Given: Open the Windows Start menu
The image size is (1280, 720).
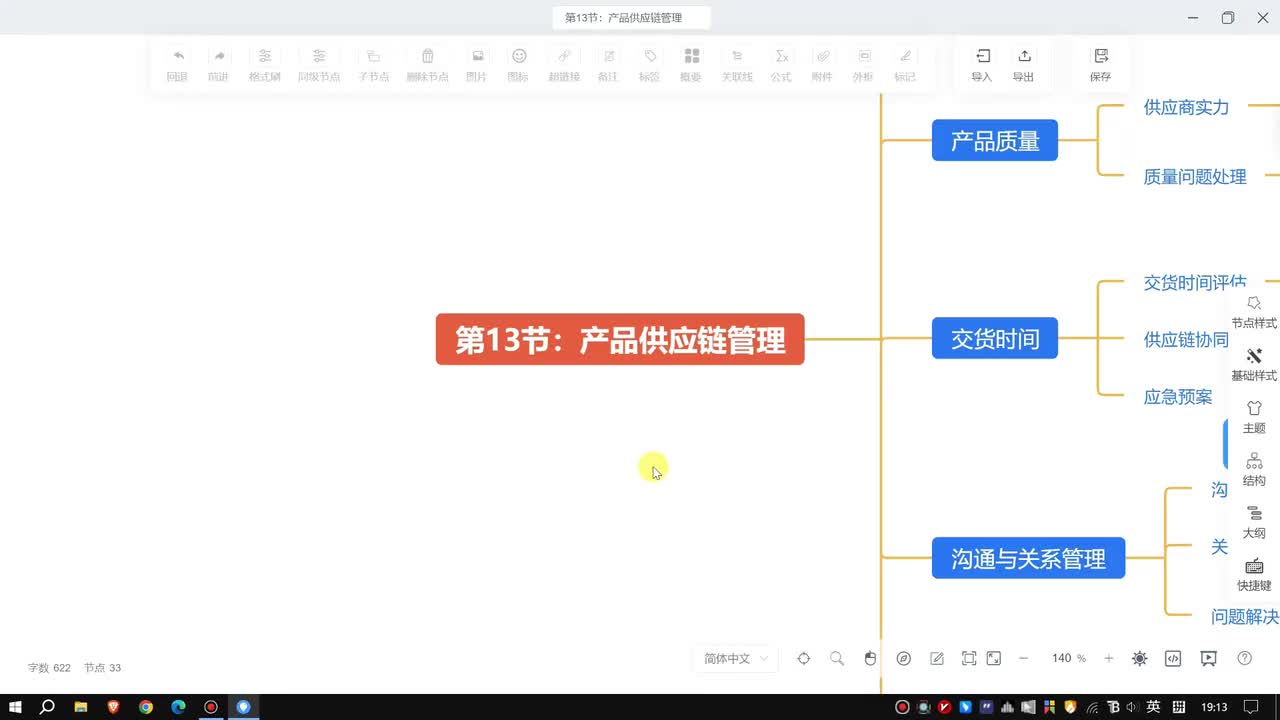Looking at the screenshot, I should [x=16, y=707].
